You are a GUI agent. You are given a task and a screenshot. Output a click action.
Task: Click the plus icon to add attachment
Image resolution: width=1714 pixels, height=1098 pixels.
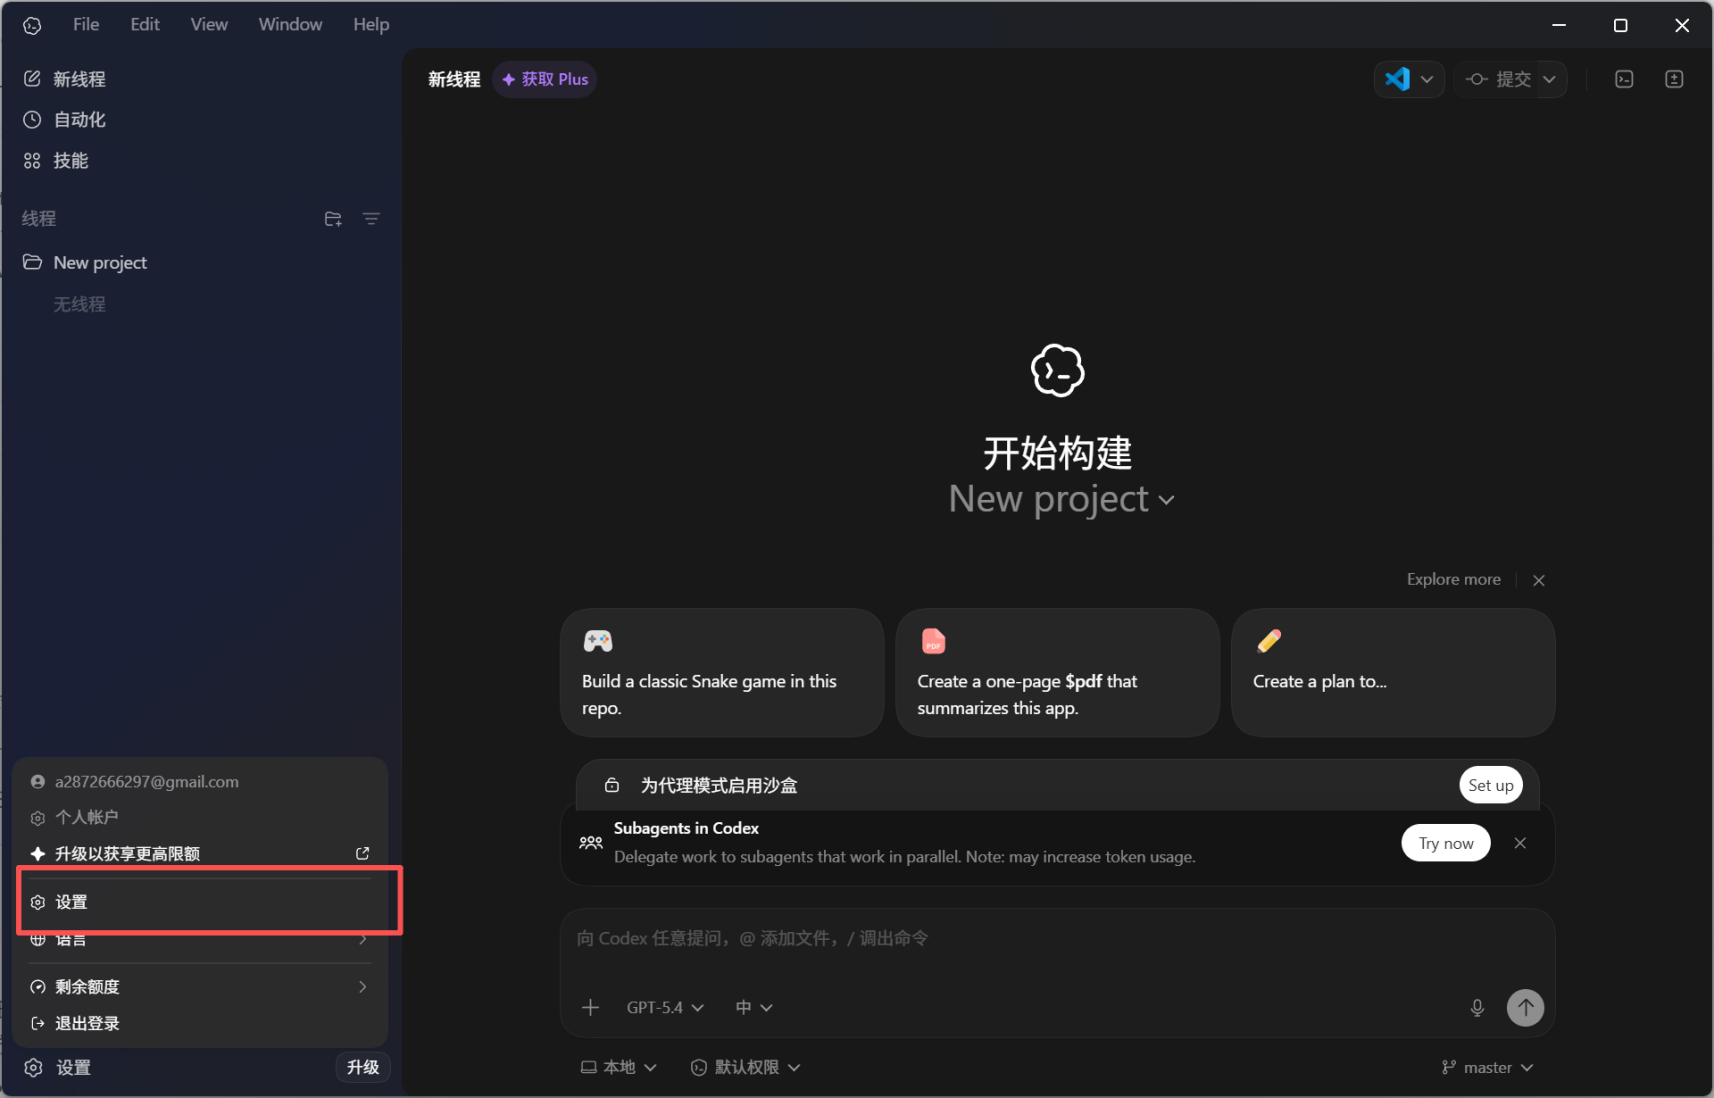click(x=590, y=1008)
